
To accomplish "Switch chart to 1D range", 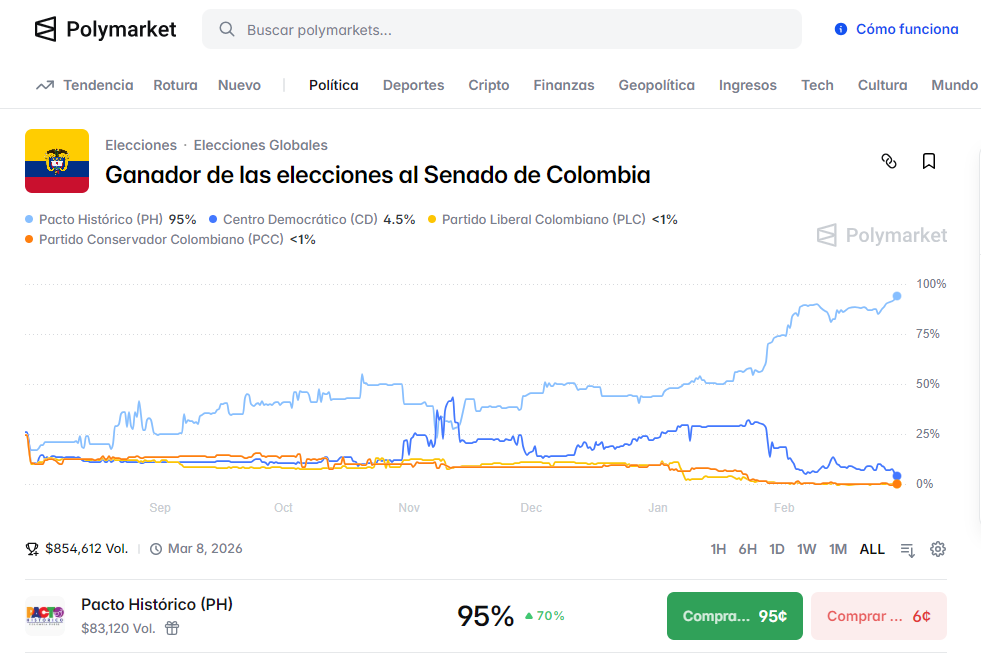I will [776, 549].
